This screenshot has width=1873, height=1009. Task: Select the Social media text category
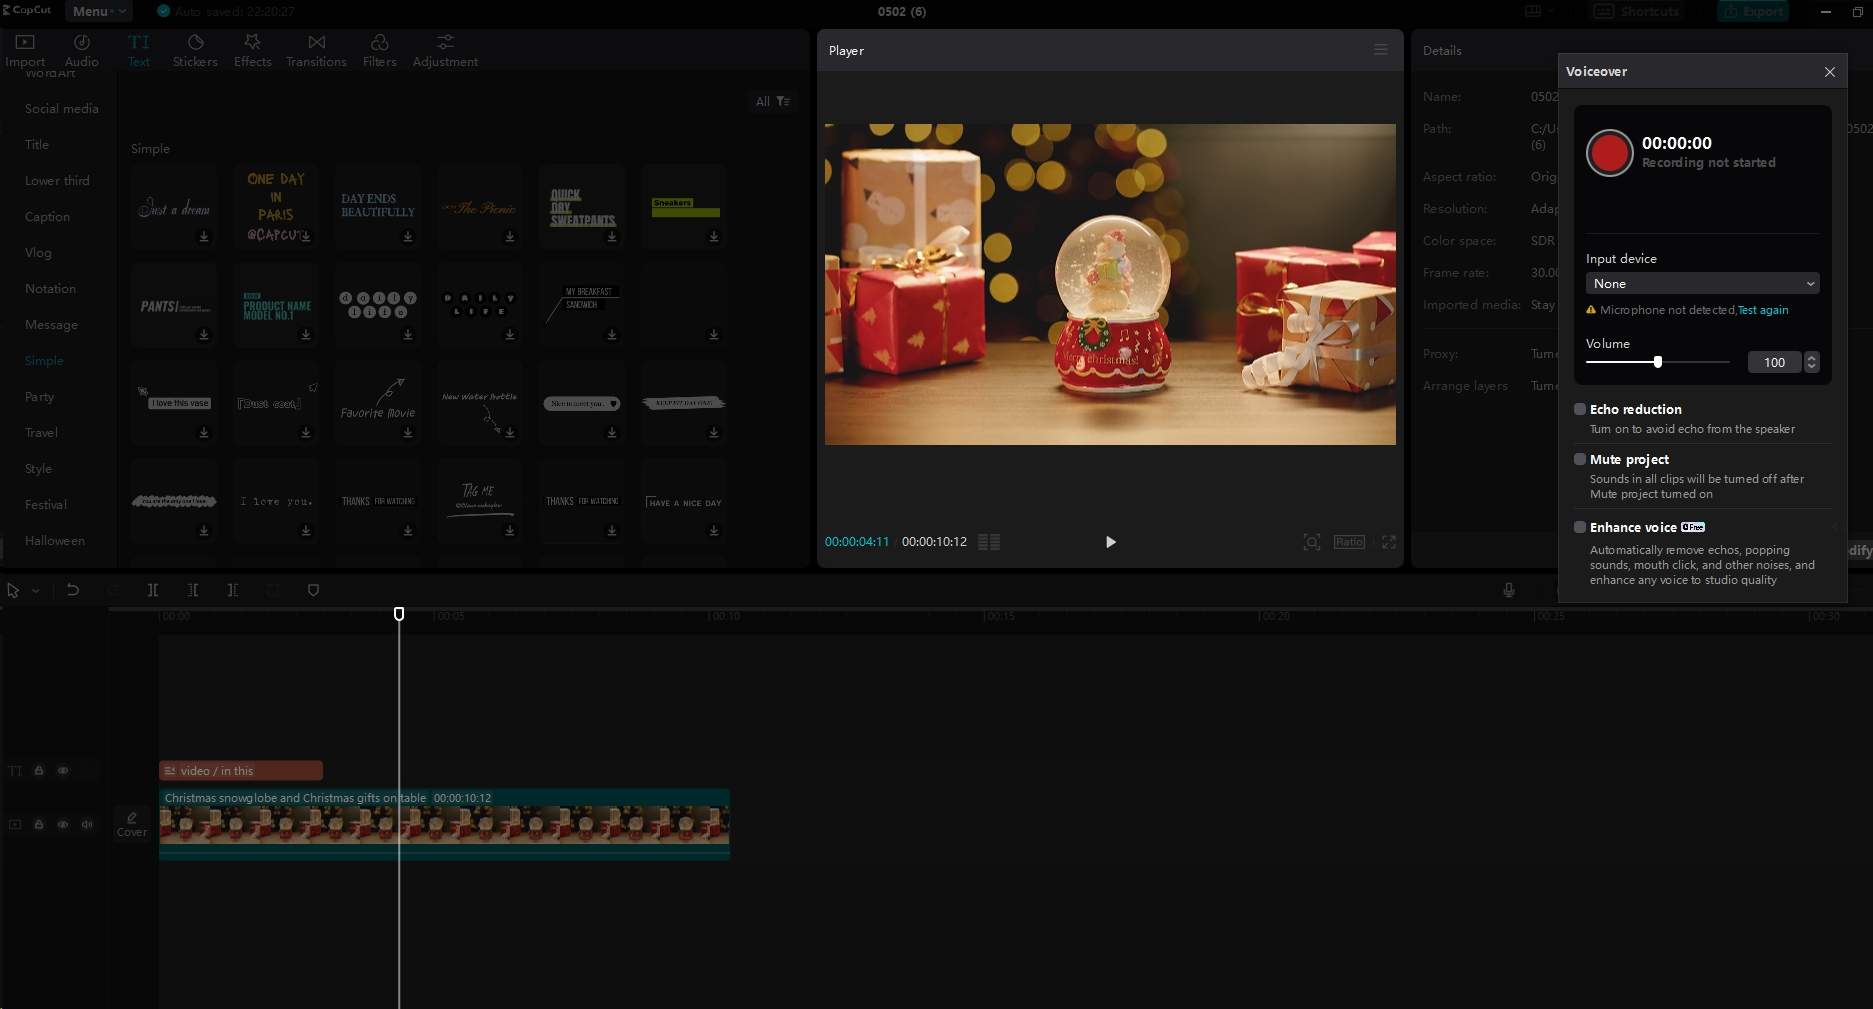coord(61,108)
